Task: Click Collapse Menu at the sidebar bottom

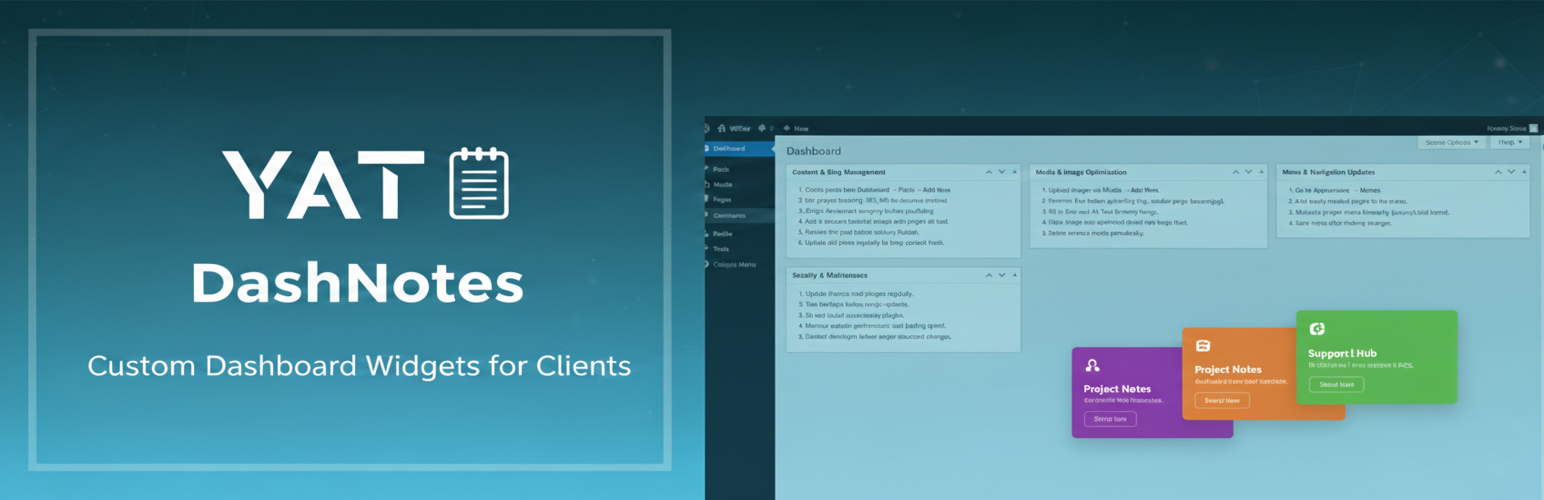Action: [734, 264]
